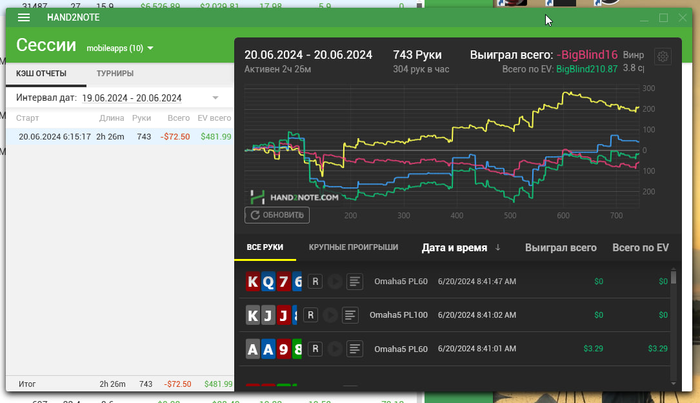This screenshot has width=700, height=403.
Task: Click play icon for KQ76 hand
Action: pos(335,282)
